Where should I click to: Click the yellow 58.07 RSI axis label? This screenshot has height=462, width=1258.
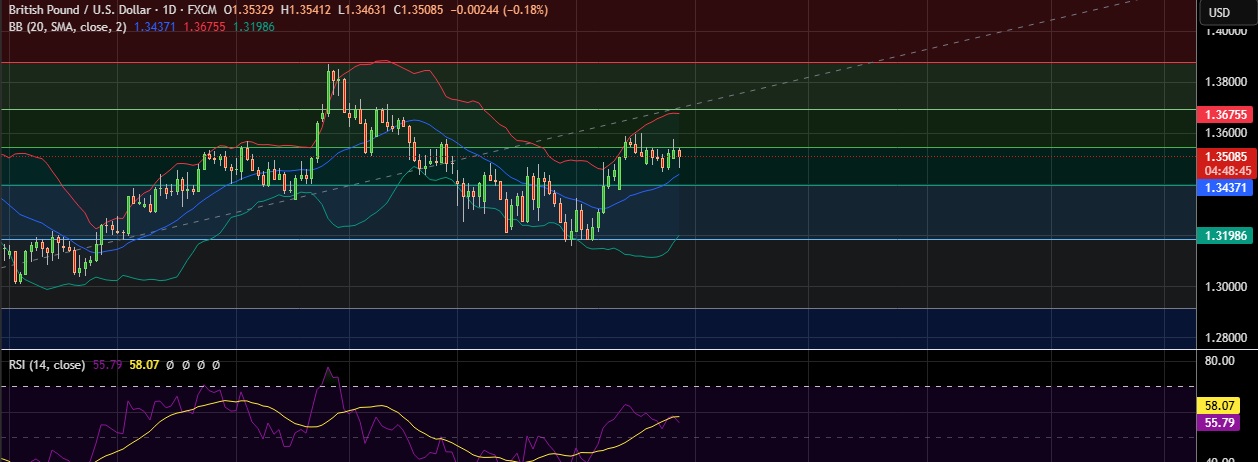(1221, 406)
